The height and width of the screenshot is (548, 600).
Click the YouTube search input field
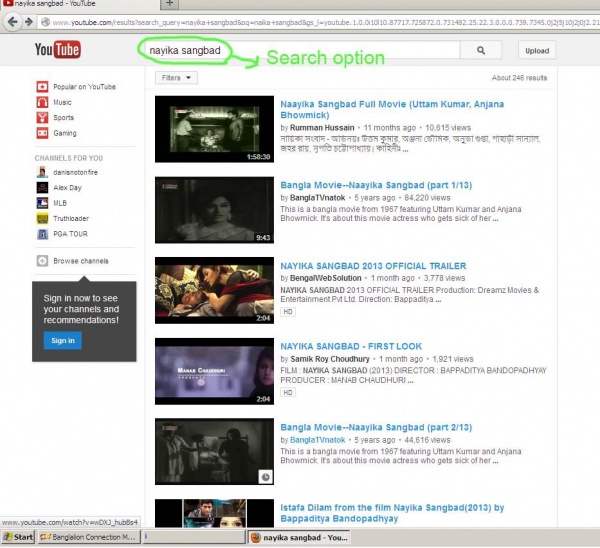302,50
